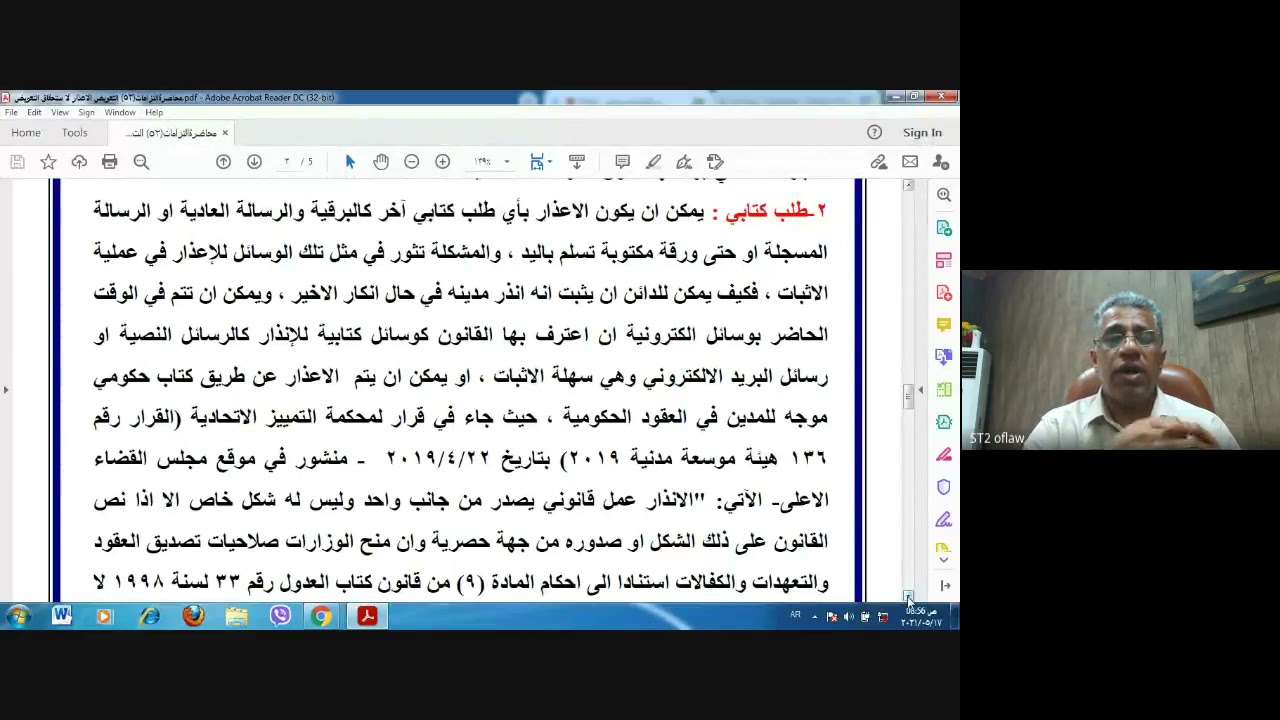Open Chrome from the taskbar
The width and height of the screenshot is (1280, 720).
click(321, 616)
